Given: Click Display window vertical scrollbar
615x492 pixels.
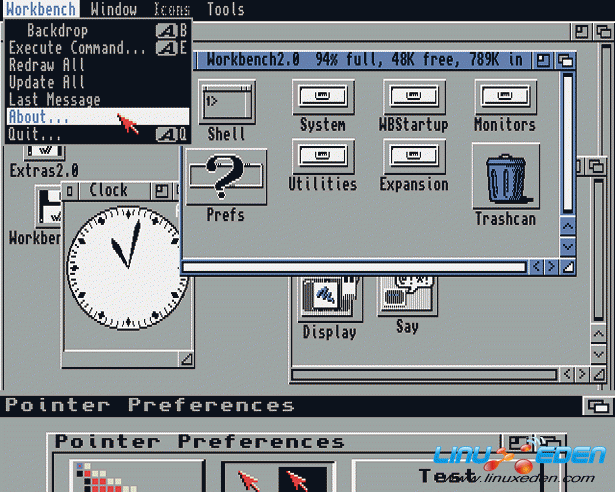Looking at the screenshot, I should (599, 250).
